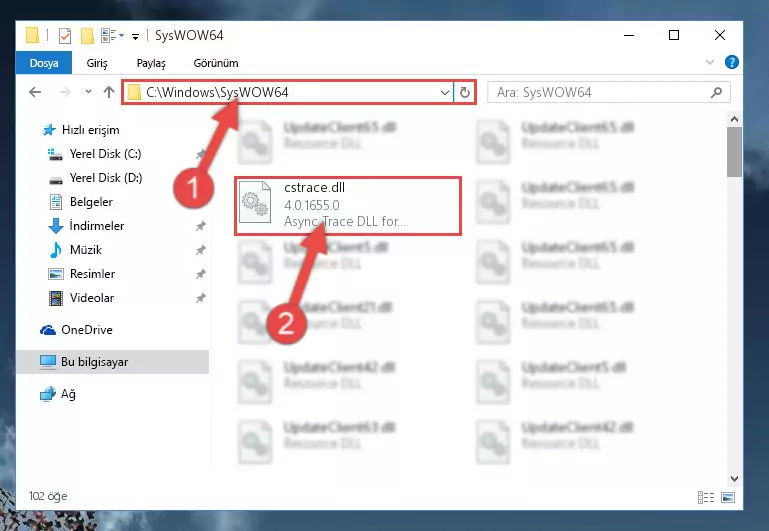Click the Videolar film strip icon
769x531 pixels.
(x=56, y=298)
